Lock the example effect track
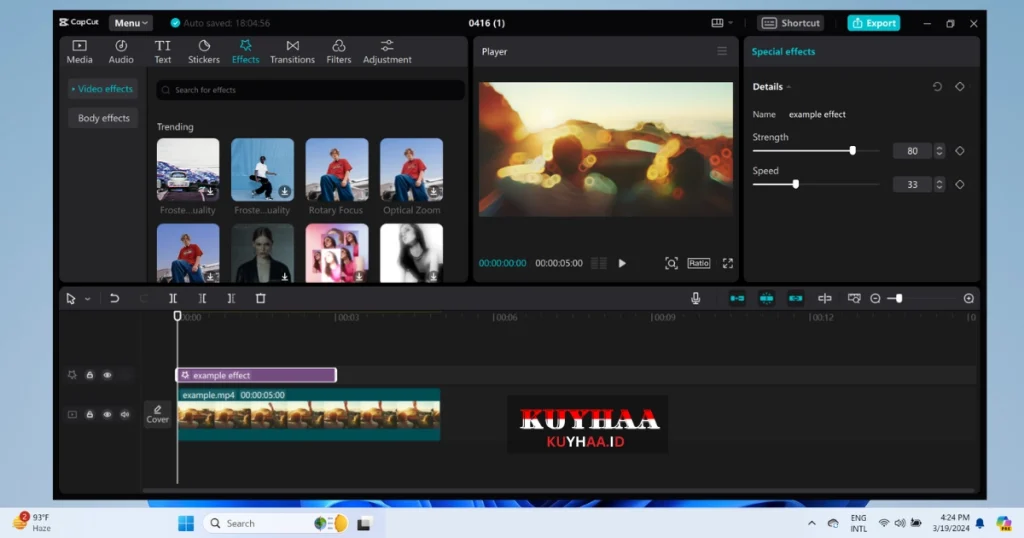 pos(89,375)
